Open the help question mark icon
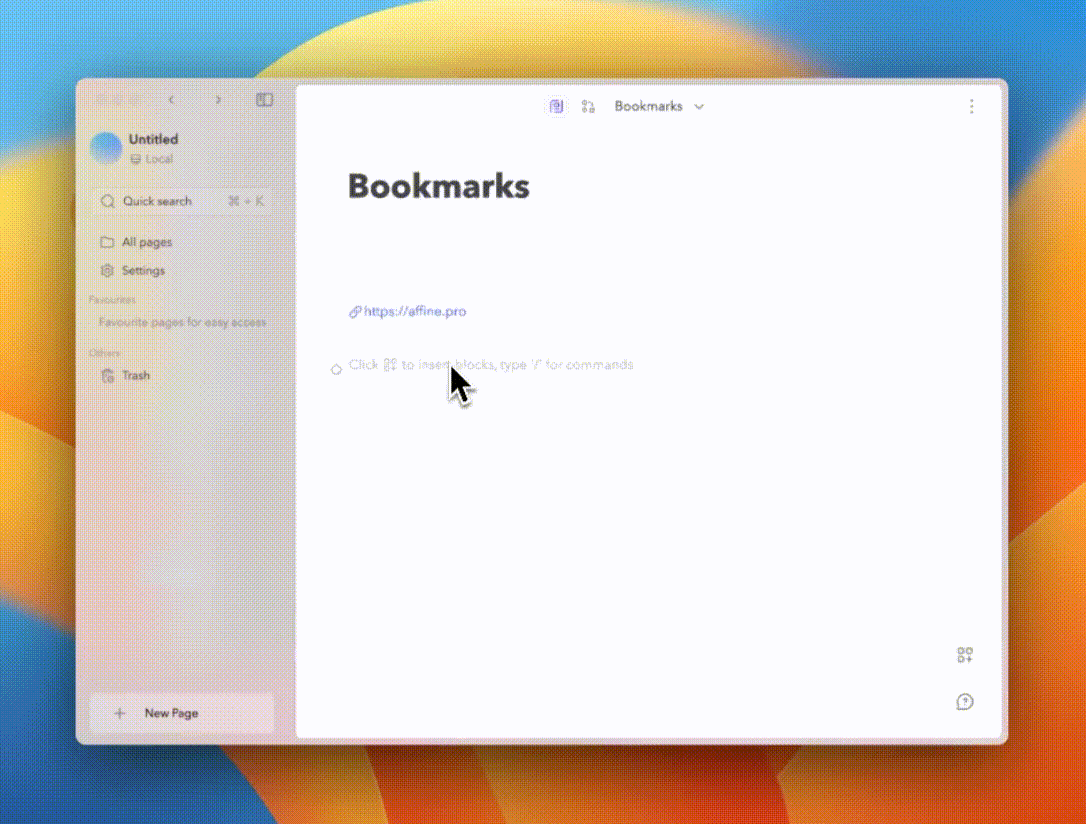The width and height of the screenshot is (1086, 824). pyautogui.click(x=965, y=702)
